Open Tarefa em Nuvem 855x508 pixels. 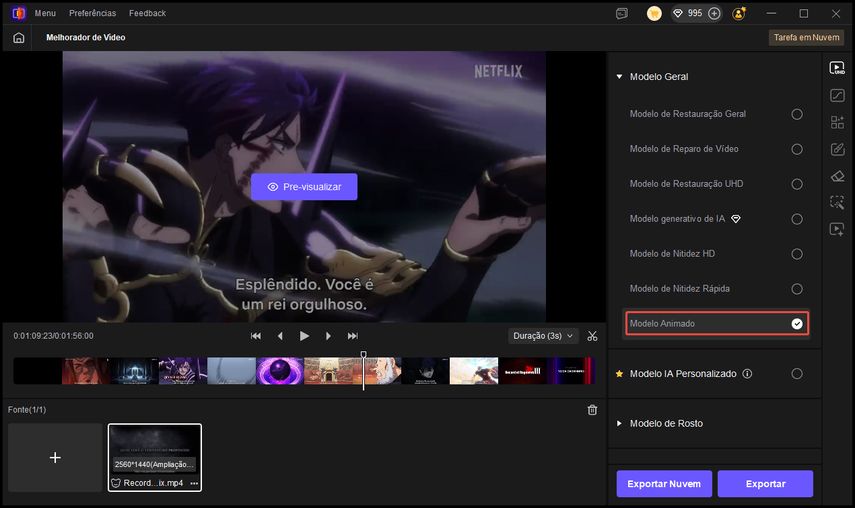pyautogui.click(x=806, y=38)
